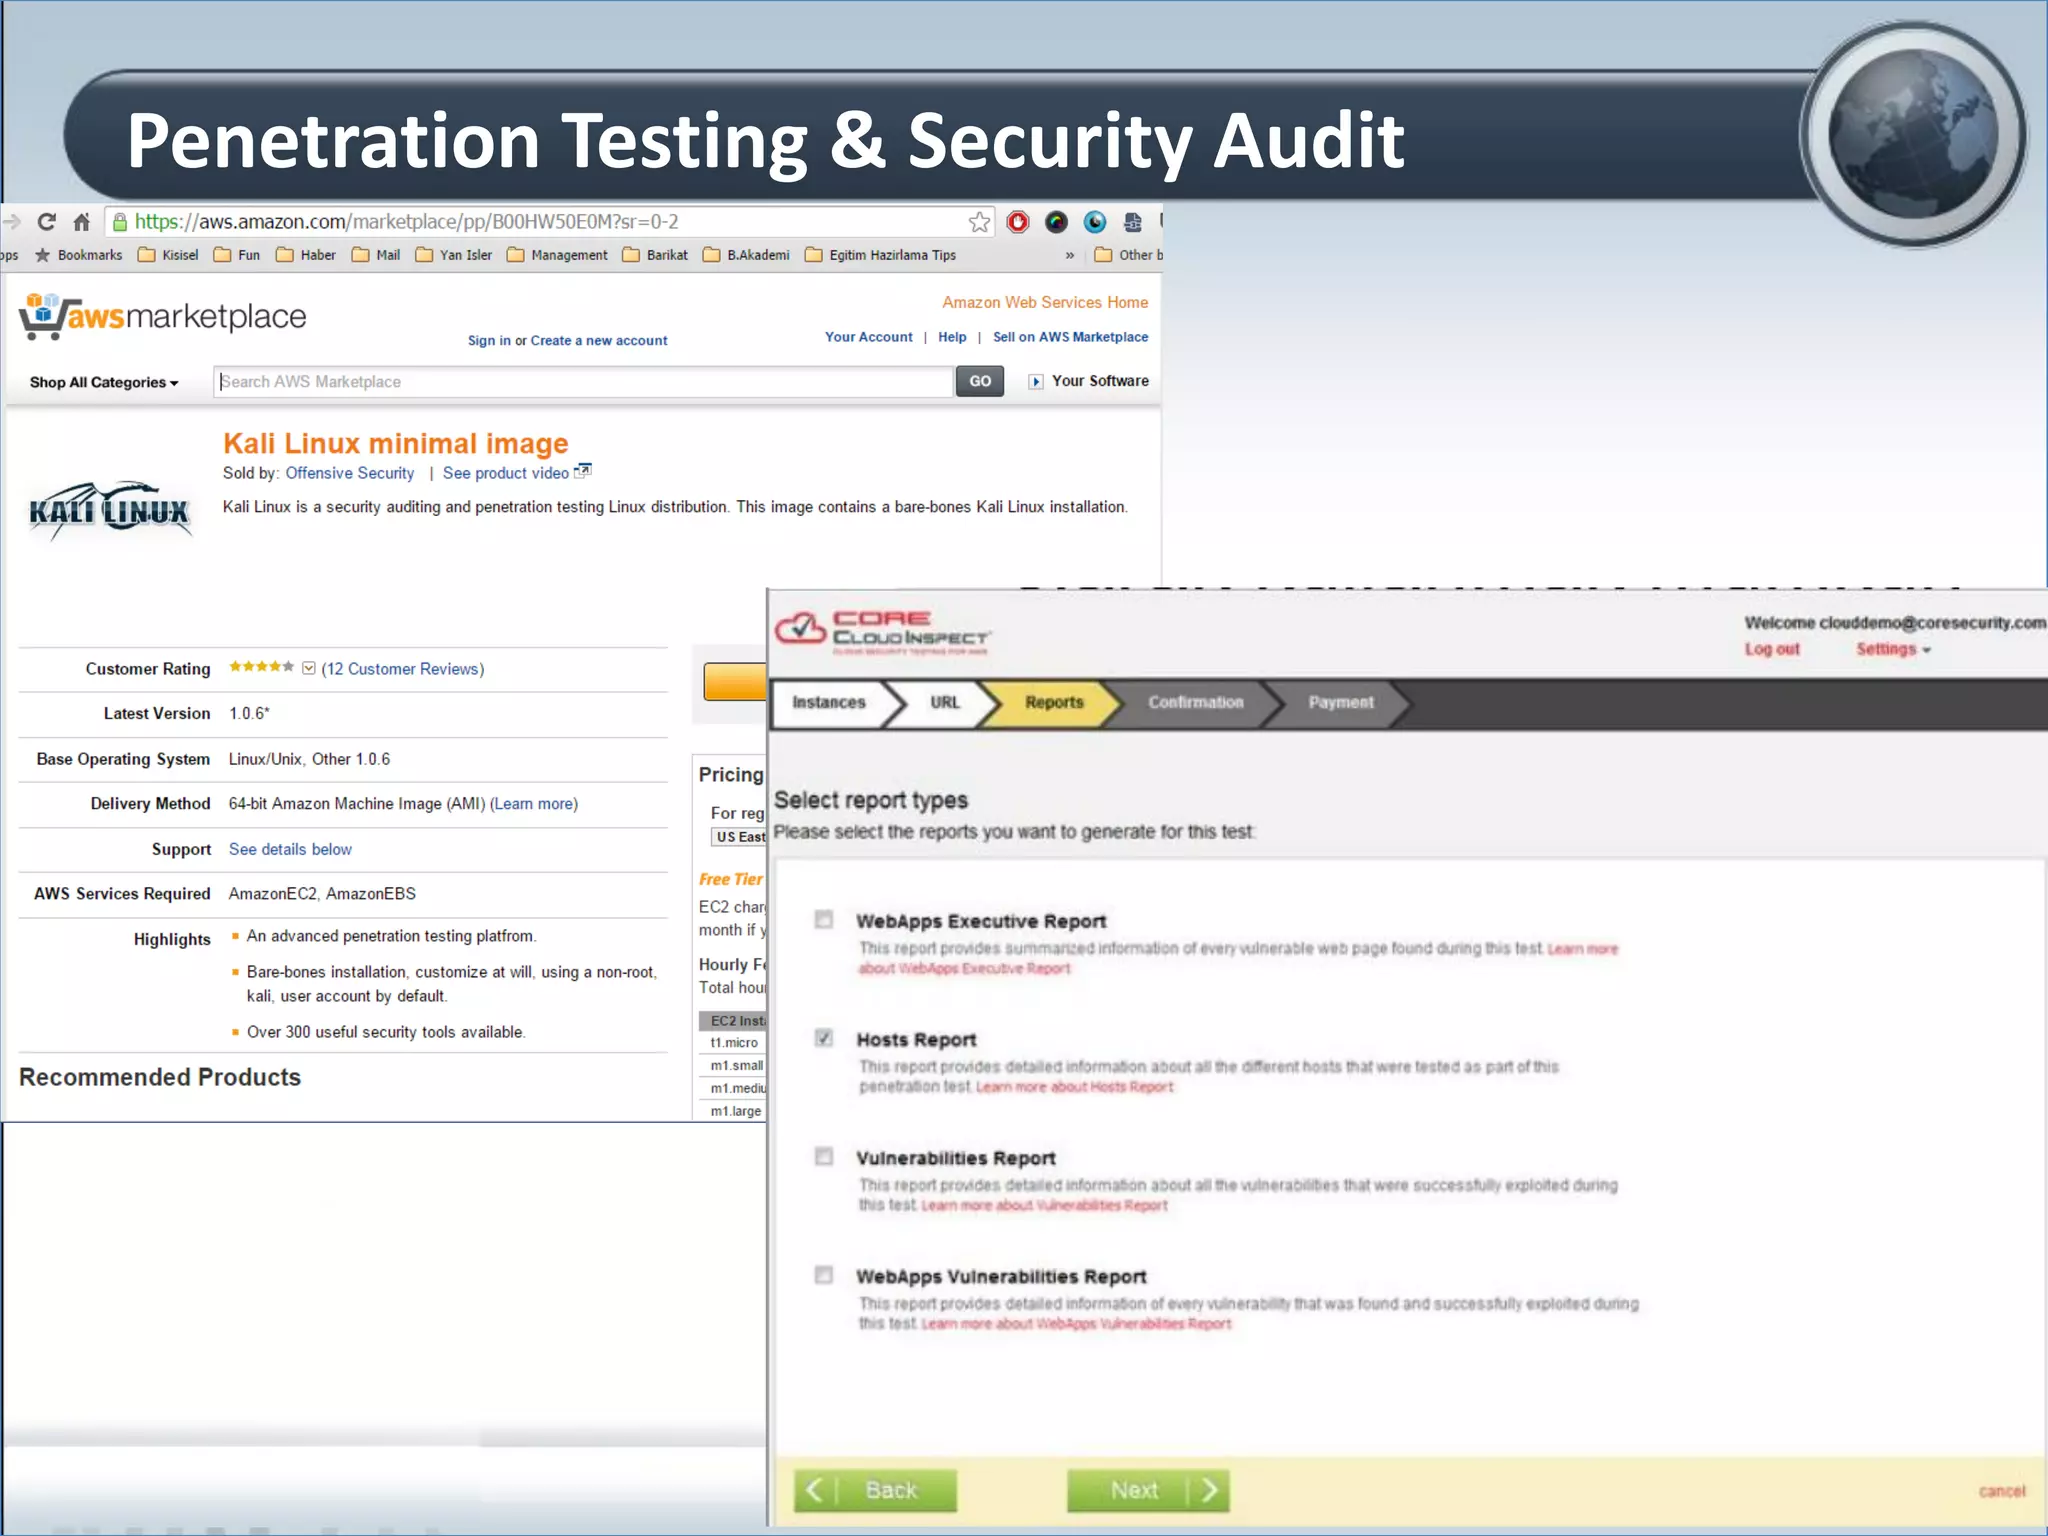
Task: Open the red Adblock extension icon
Action: point(1018,222)
